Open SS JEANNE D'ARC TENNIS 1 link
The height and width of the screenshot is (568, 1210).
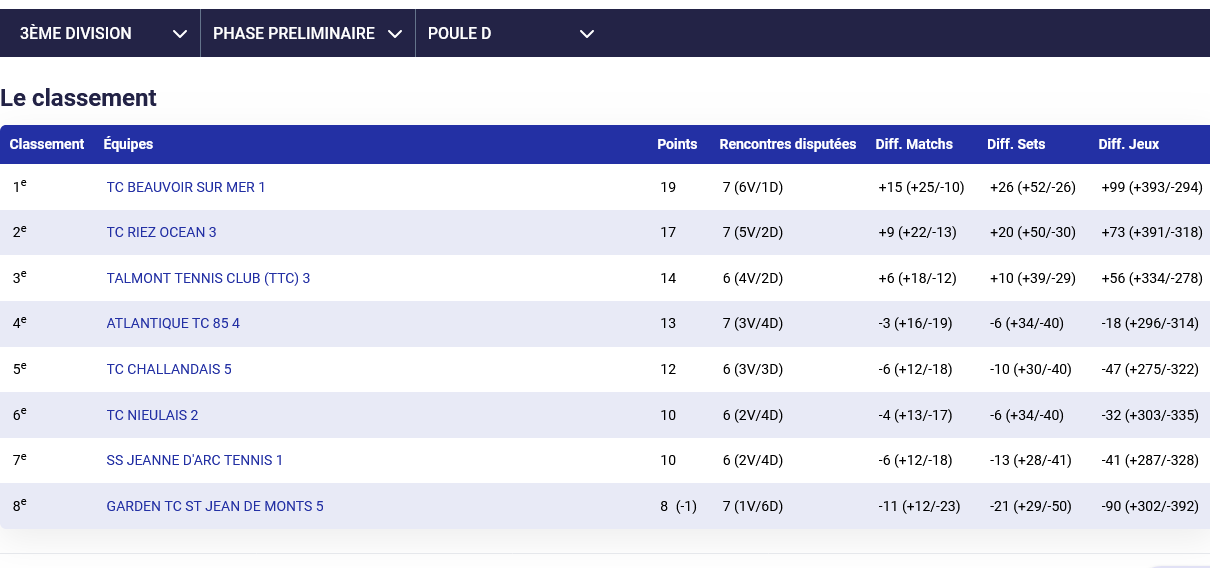point(195,460)
